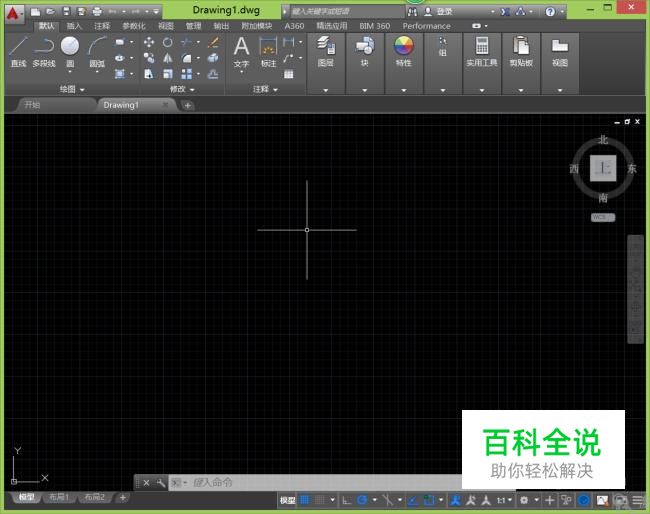
Task: Select the 圆弧 (Arc) tool
Action: [x=97, y=52]
